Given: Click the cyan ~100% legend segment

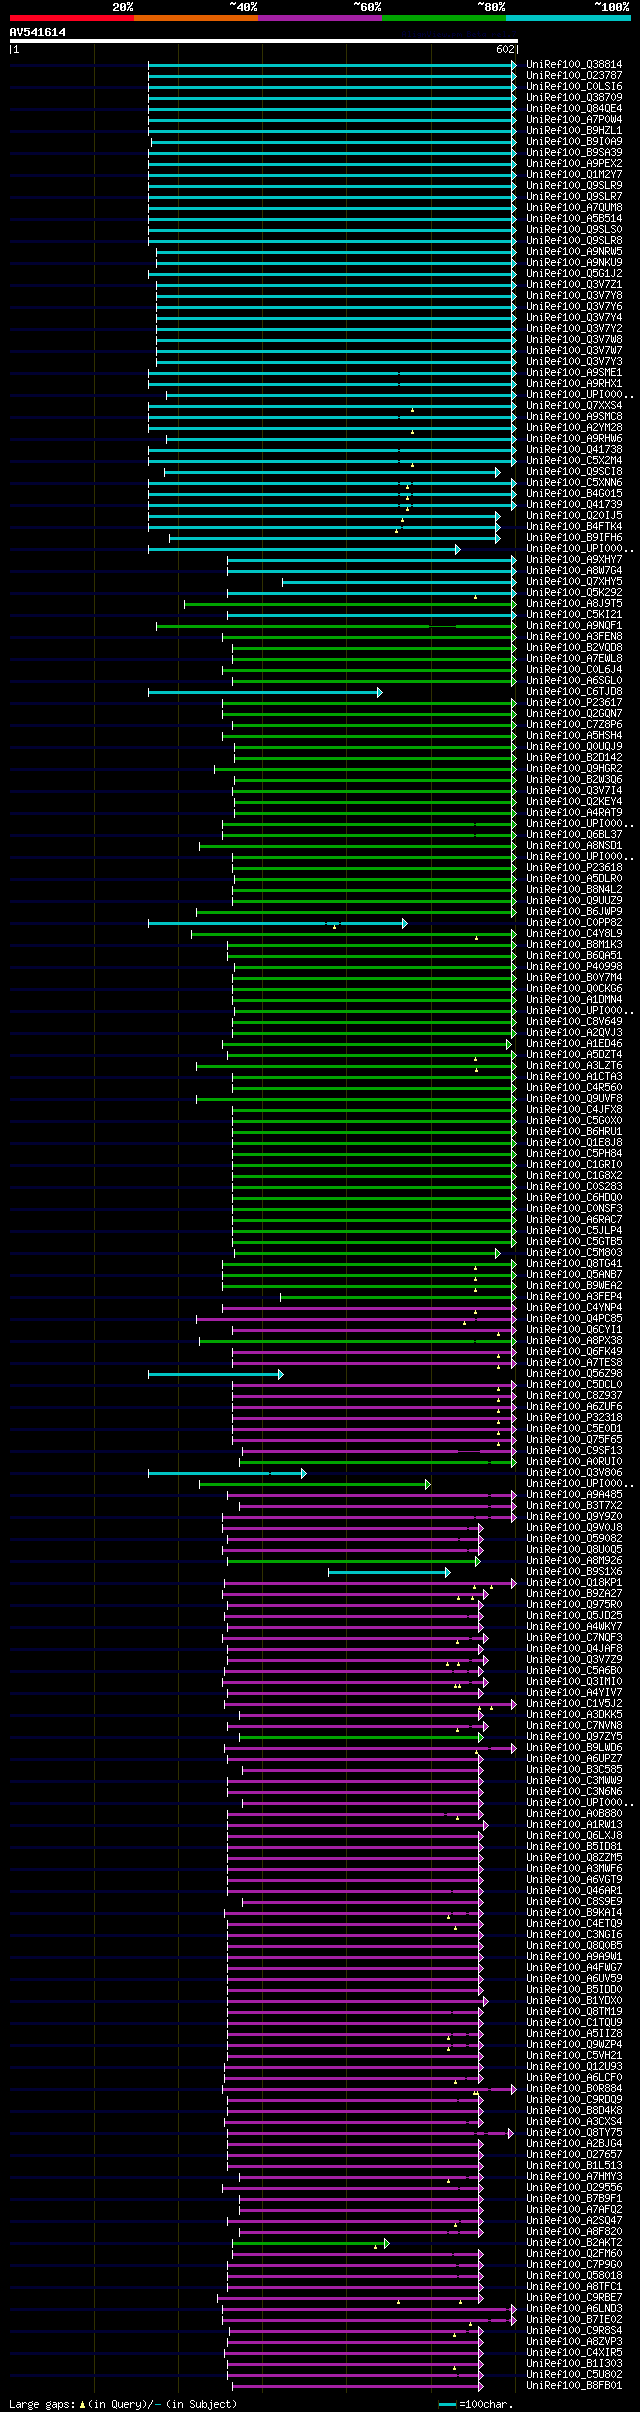Looking at the screenshot, I should [567, 18].
